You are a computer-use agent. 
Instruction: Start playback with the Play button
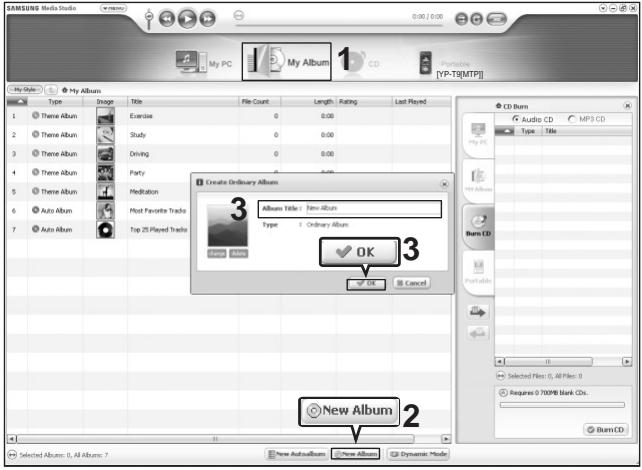(x=188, y=18)
